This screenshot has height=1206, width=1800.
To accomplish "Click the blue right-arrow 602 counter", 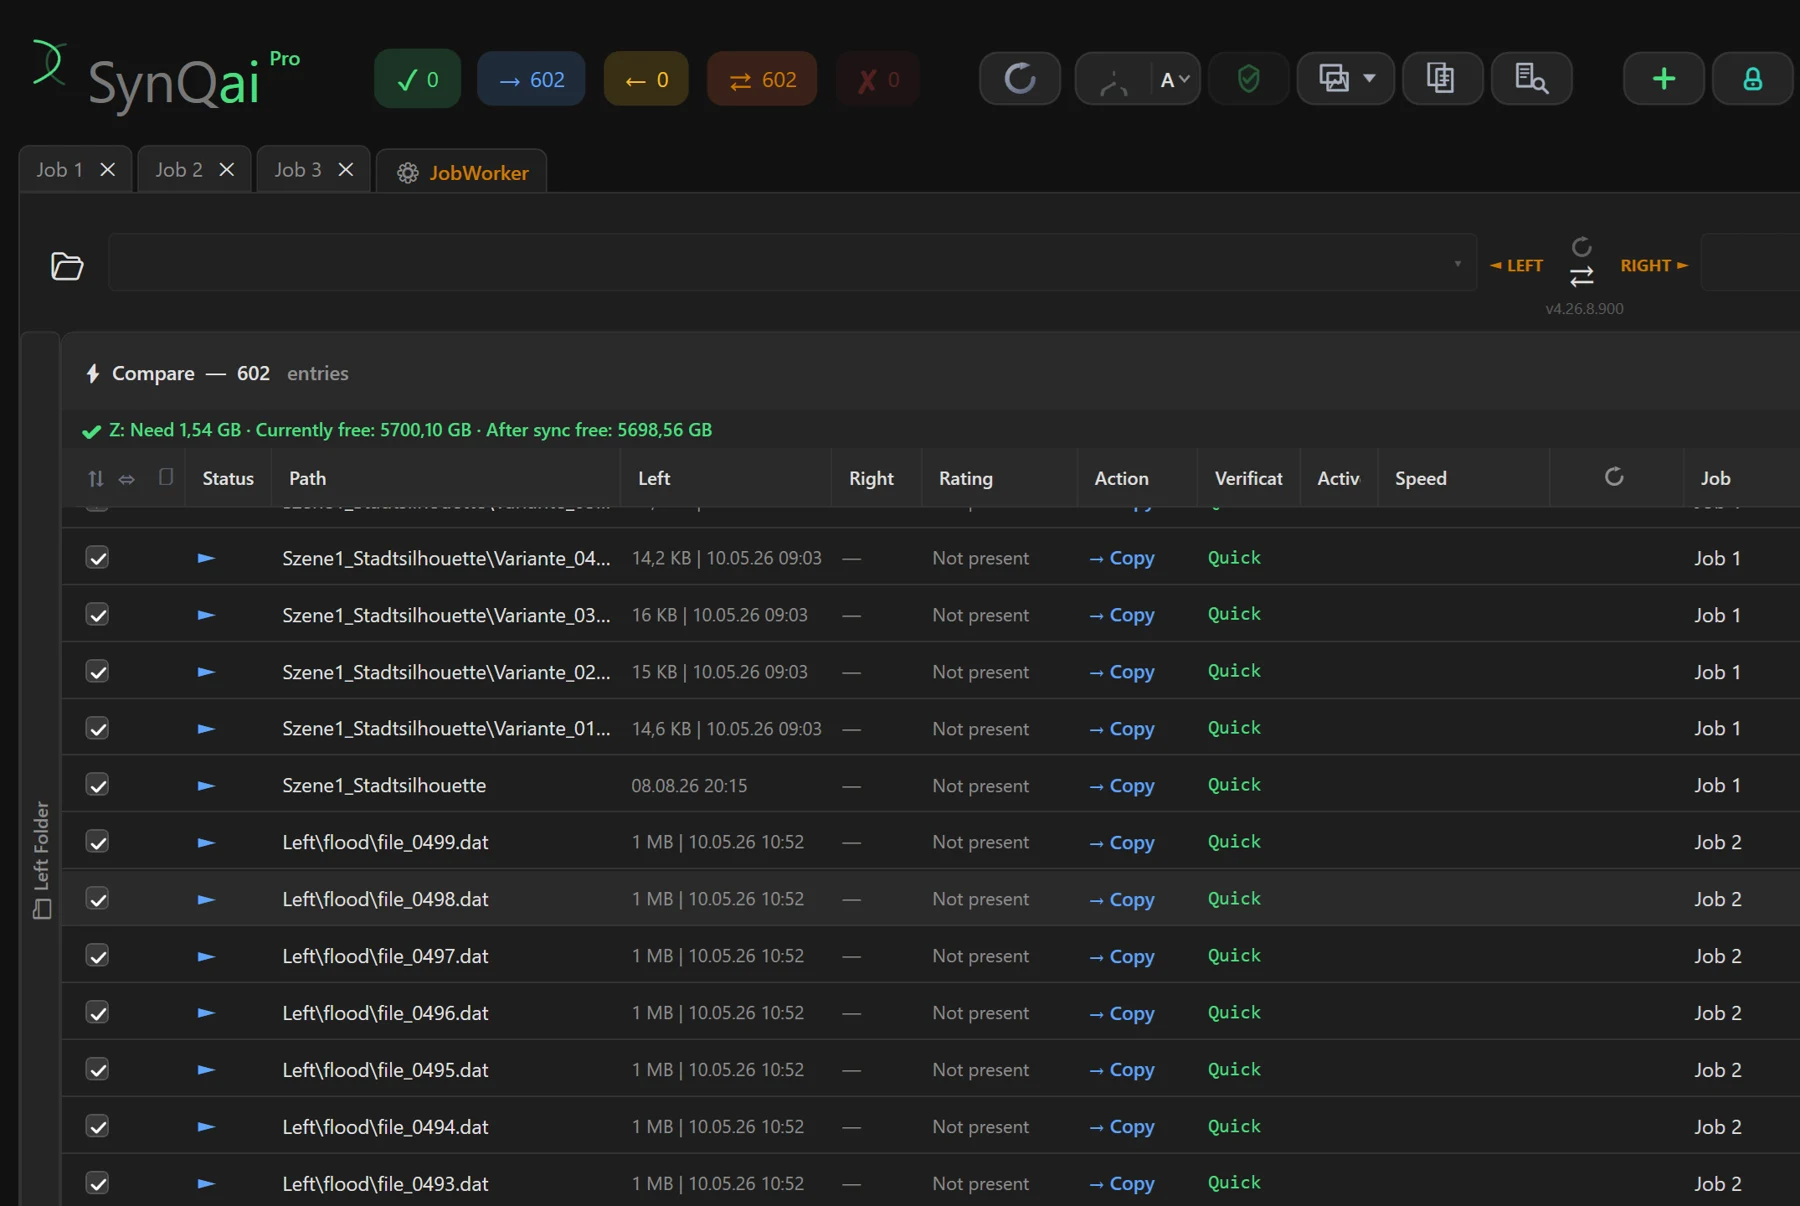I will coord(531,79).
